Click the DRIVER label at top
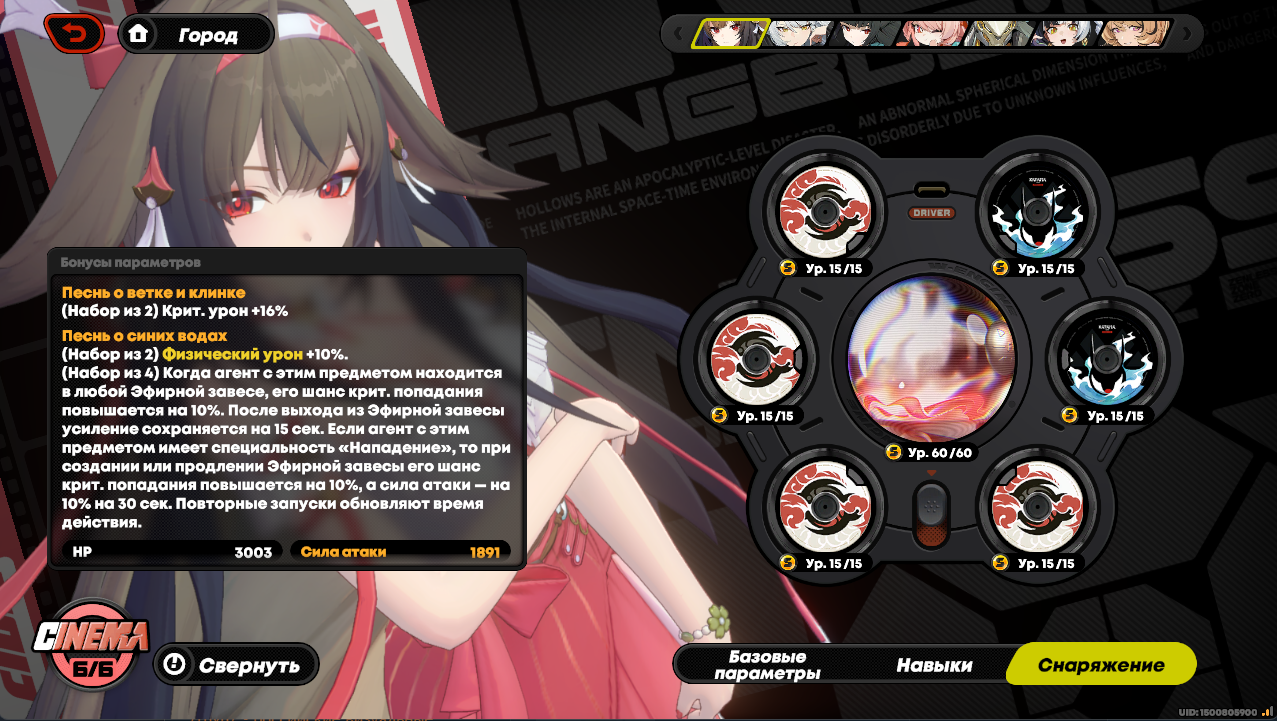This screenshot has height=721, width=1277. (932, 213)
